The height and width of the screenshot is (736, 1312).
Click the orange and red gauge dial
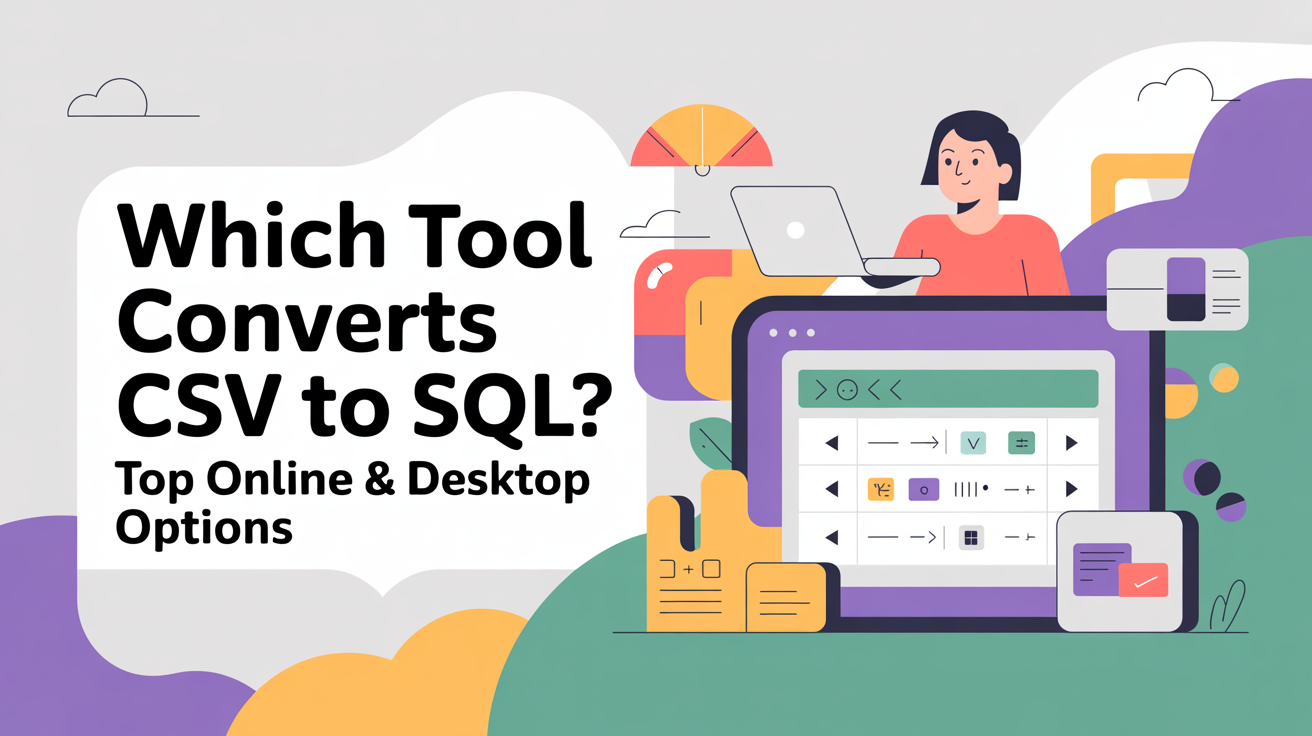pos(702,138)
